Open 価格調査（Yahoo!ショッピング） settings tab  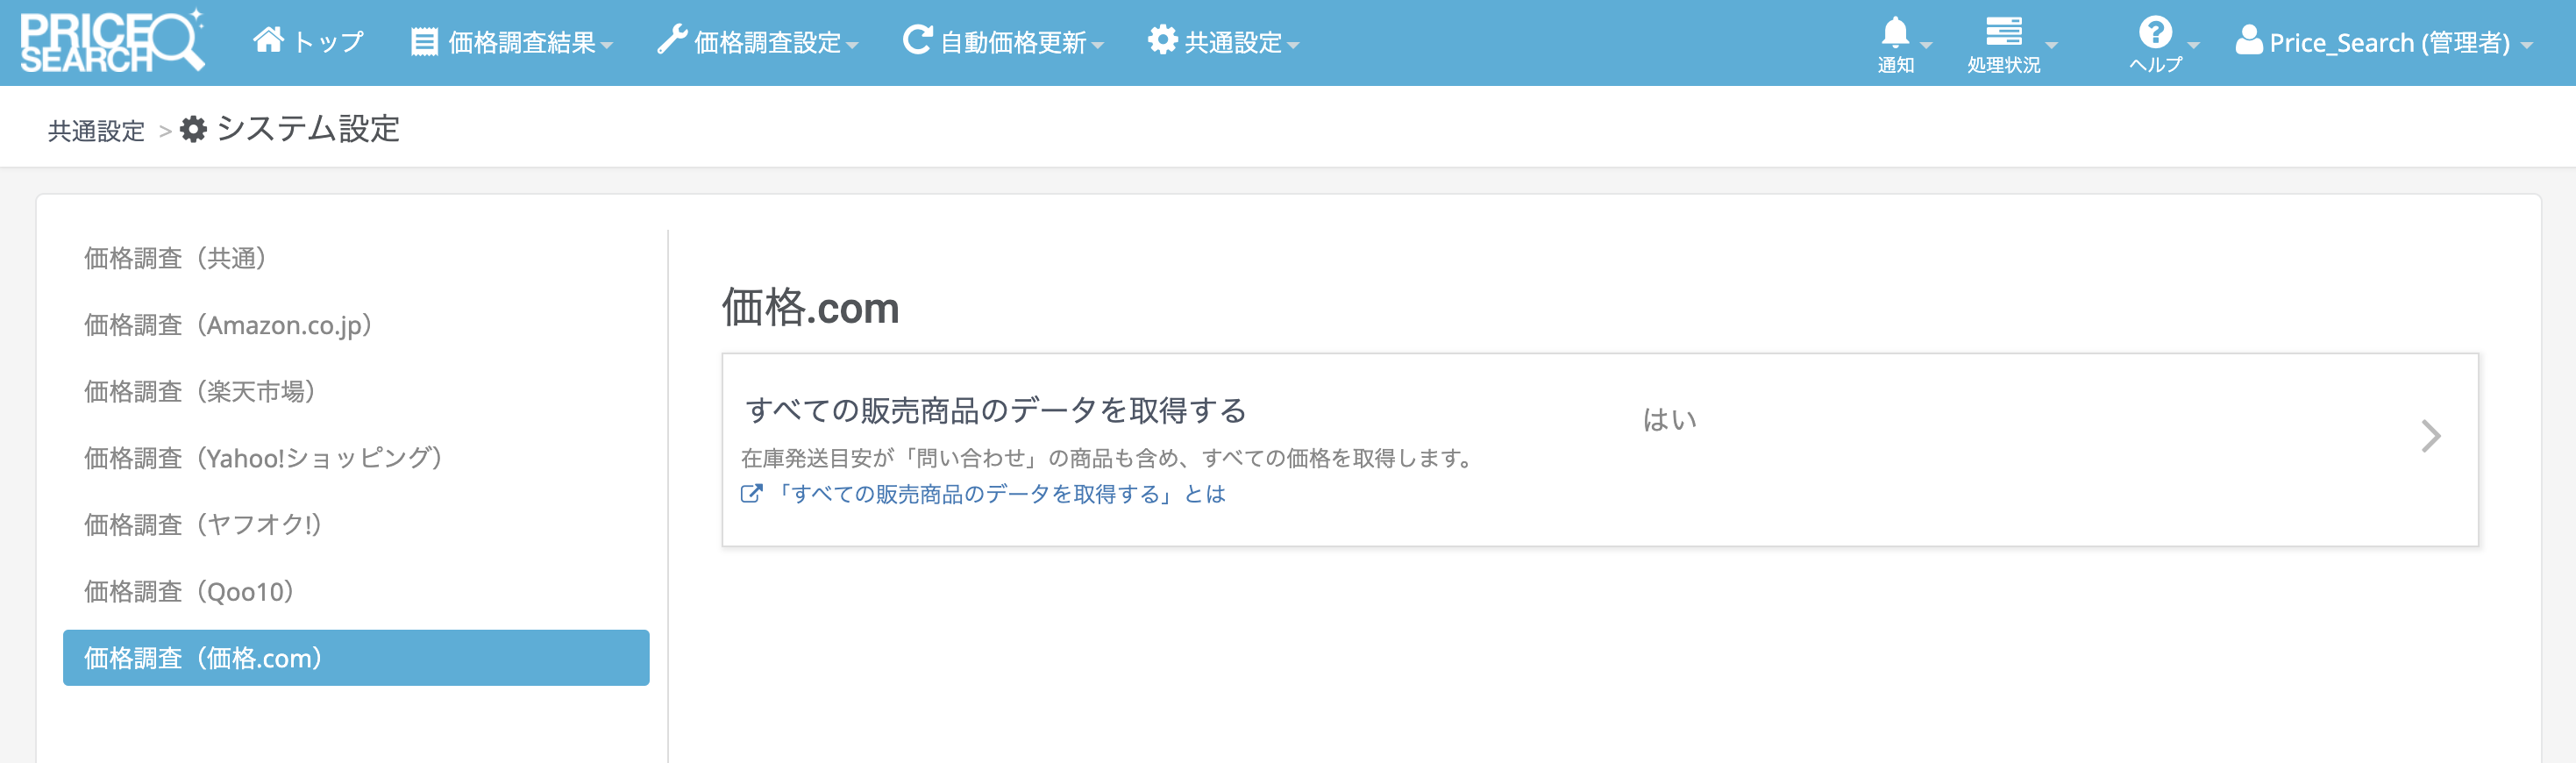[263, 458]
